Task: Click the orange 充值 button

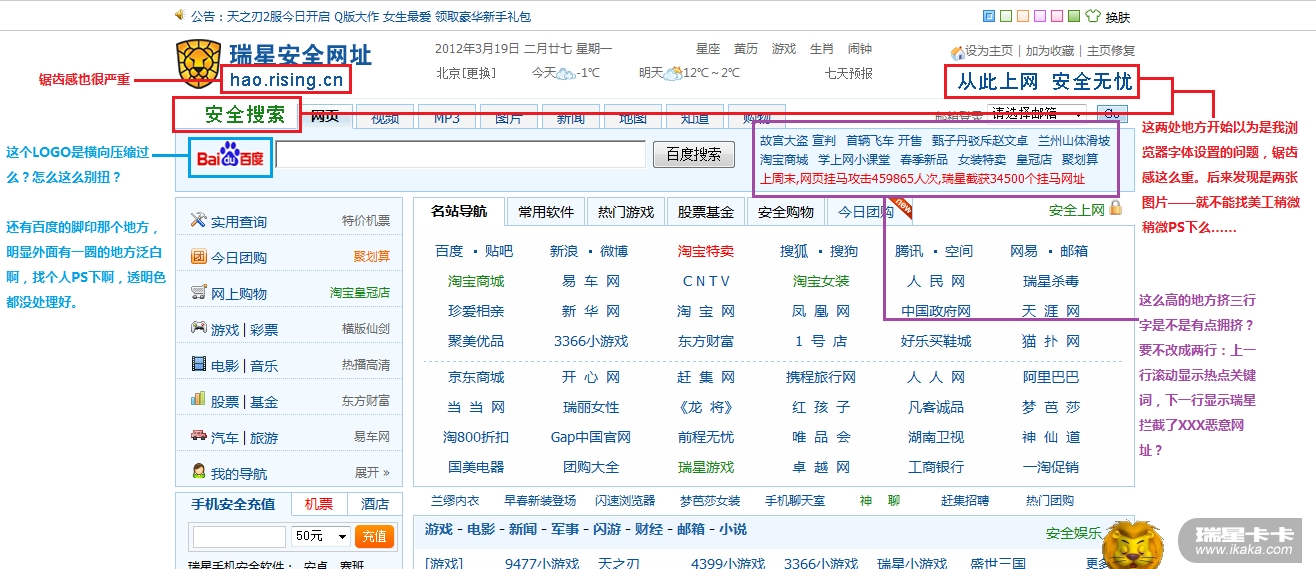Action: pyautogui.click(x=374, y=536)
